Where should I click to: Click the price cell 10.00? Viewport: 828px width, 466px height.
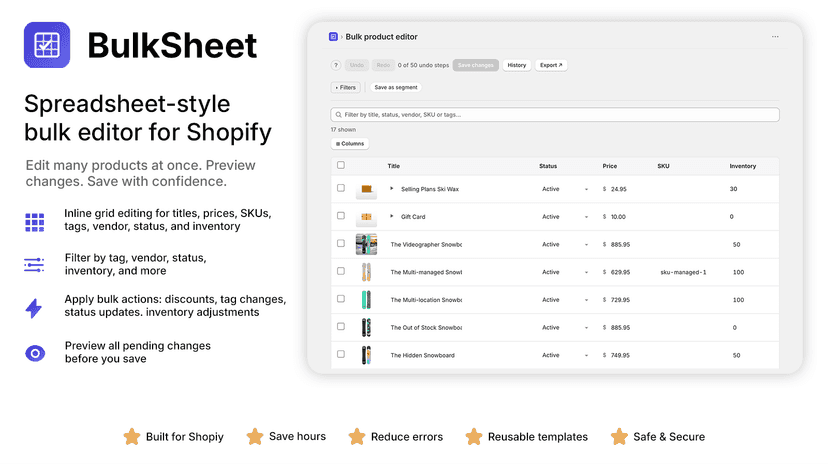coord(618,217)
